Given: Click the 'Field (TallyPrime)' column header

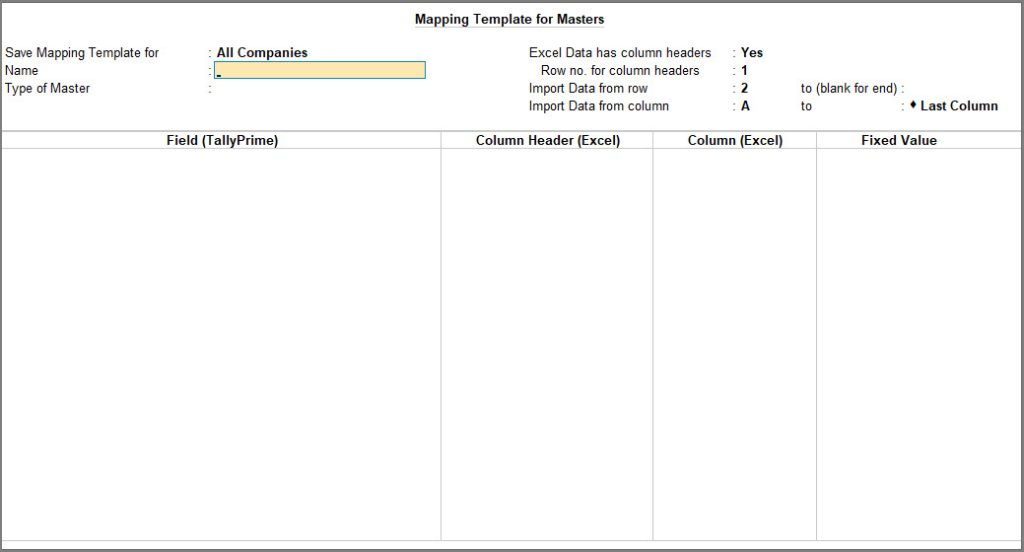Looking at the screenshot, I should pos(222,140).
